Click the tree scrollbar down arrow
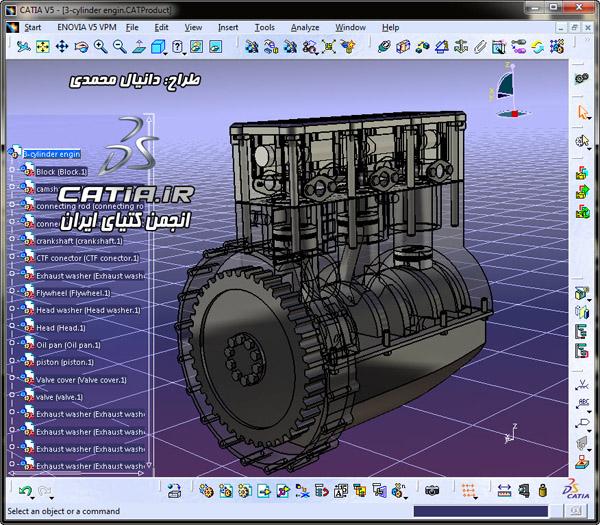The width and height of the screenshot is (600, 525). tap(149, 465)
